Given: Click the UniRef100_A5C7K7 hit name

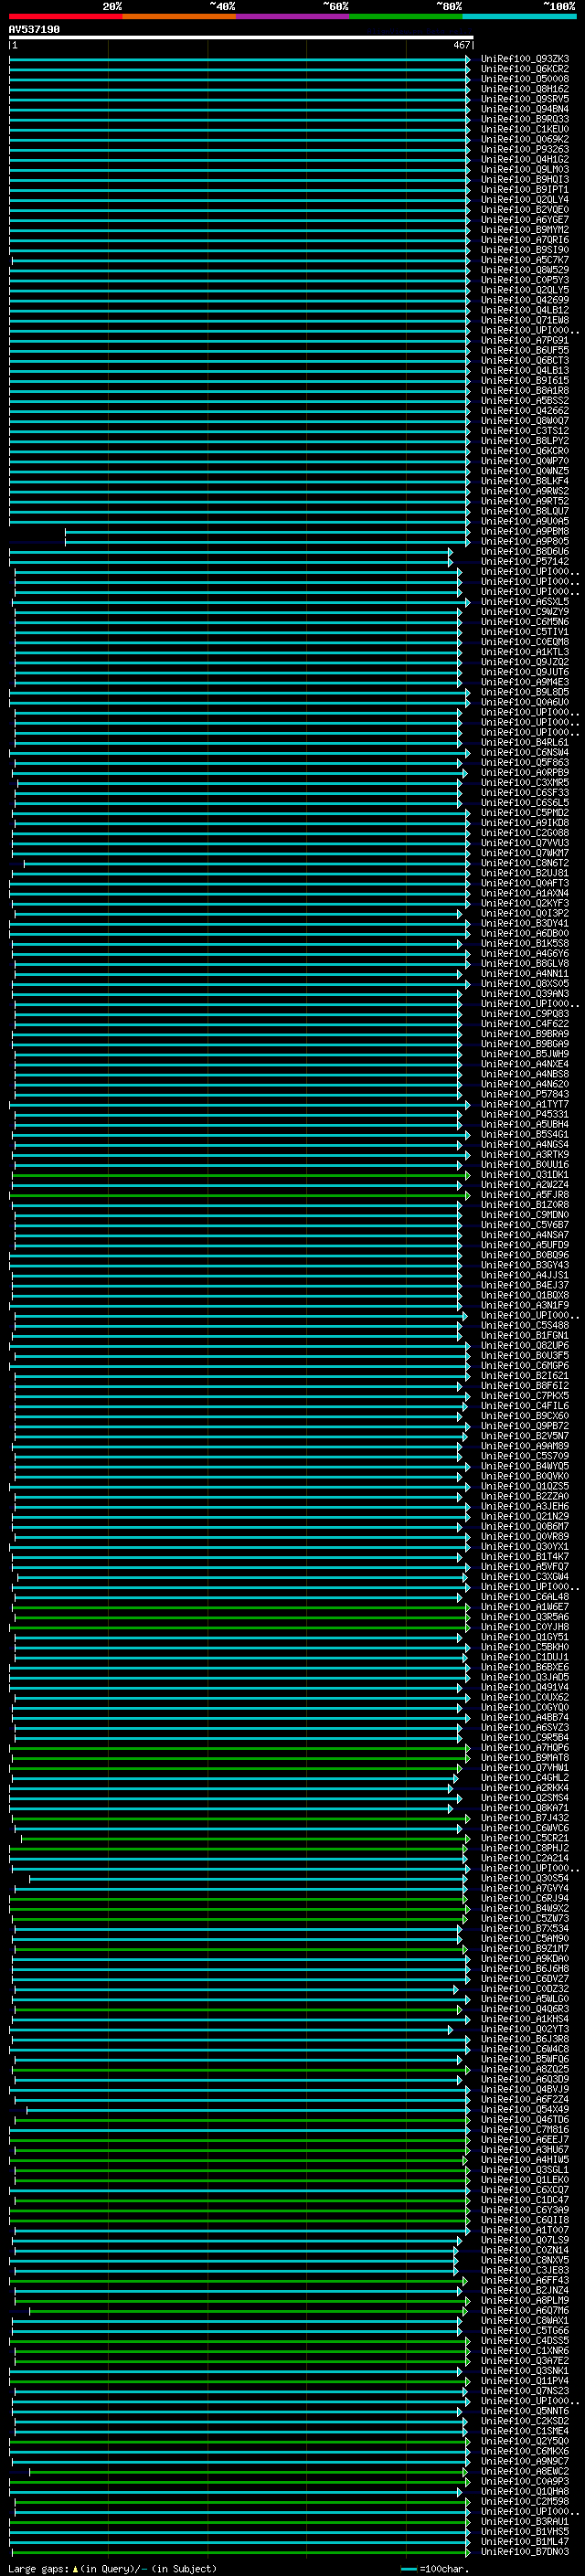Looking at the screenshot, I should pos(525,259).
